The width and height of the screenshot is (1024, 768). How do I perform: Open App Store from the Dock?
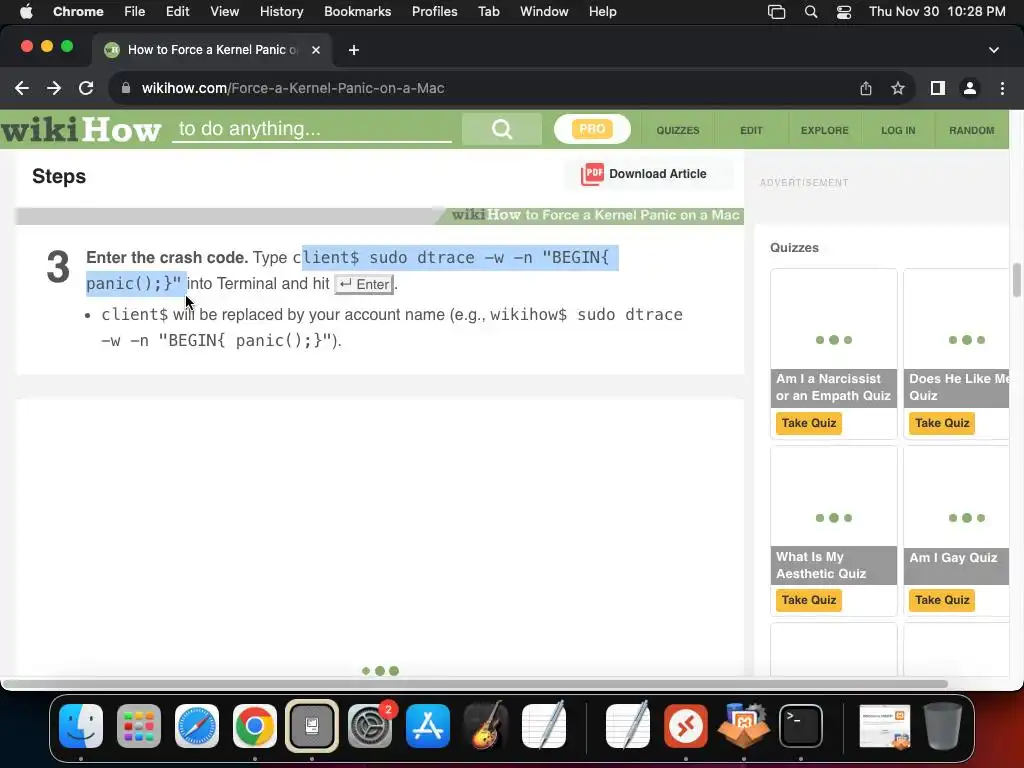tap(428, 726)
